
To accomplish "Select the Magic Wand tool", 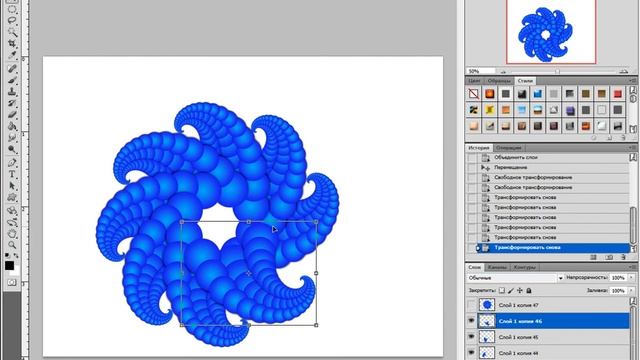I will coord(12,32).
